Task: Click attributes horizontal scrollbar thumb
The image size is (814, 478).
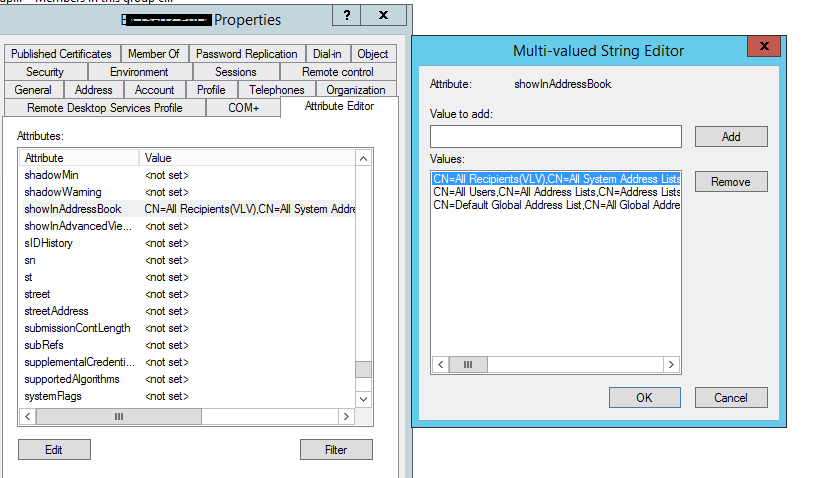Action: point(119,416)
